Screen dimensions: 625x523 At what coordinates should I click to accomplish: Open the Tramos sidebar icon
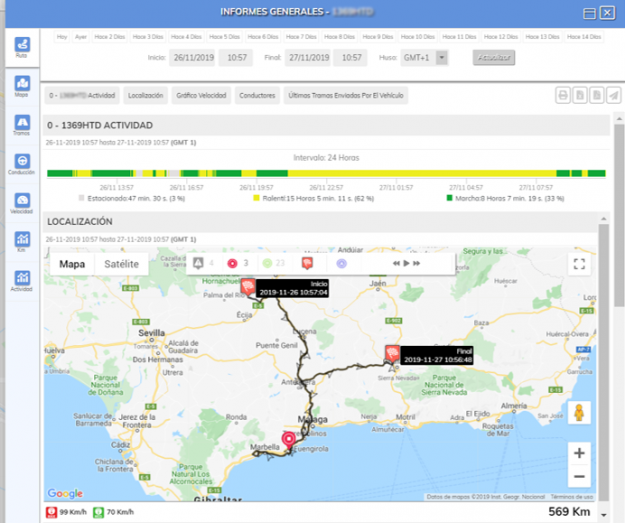(22, 124)
